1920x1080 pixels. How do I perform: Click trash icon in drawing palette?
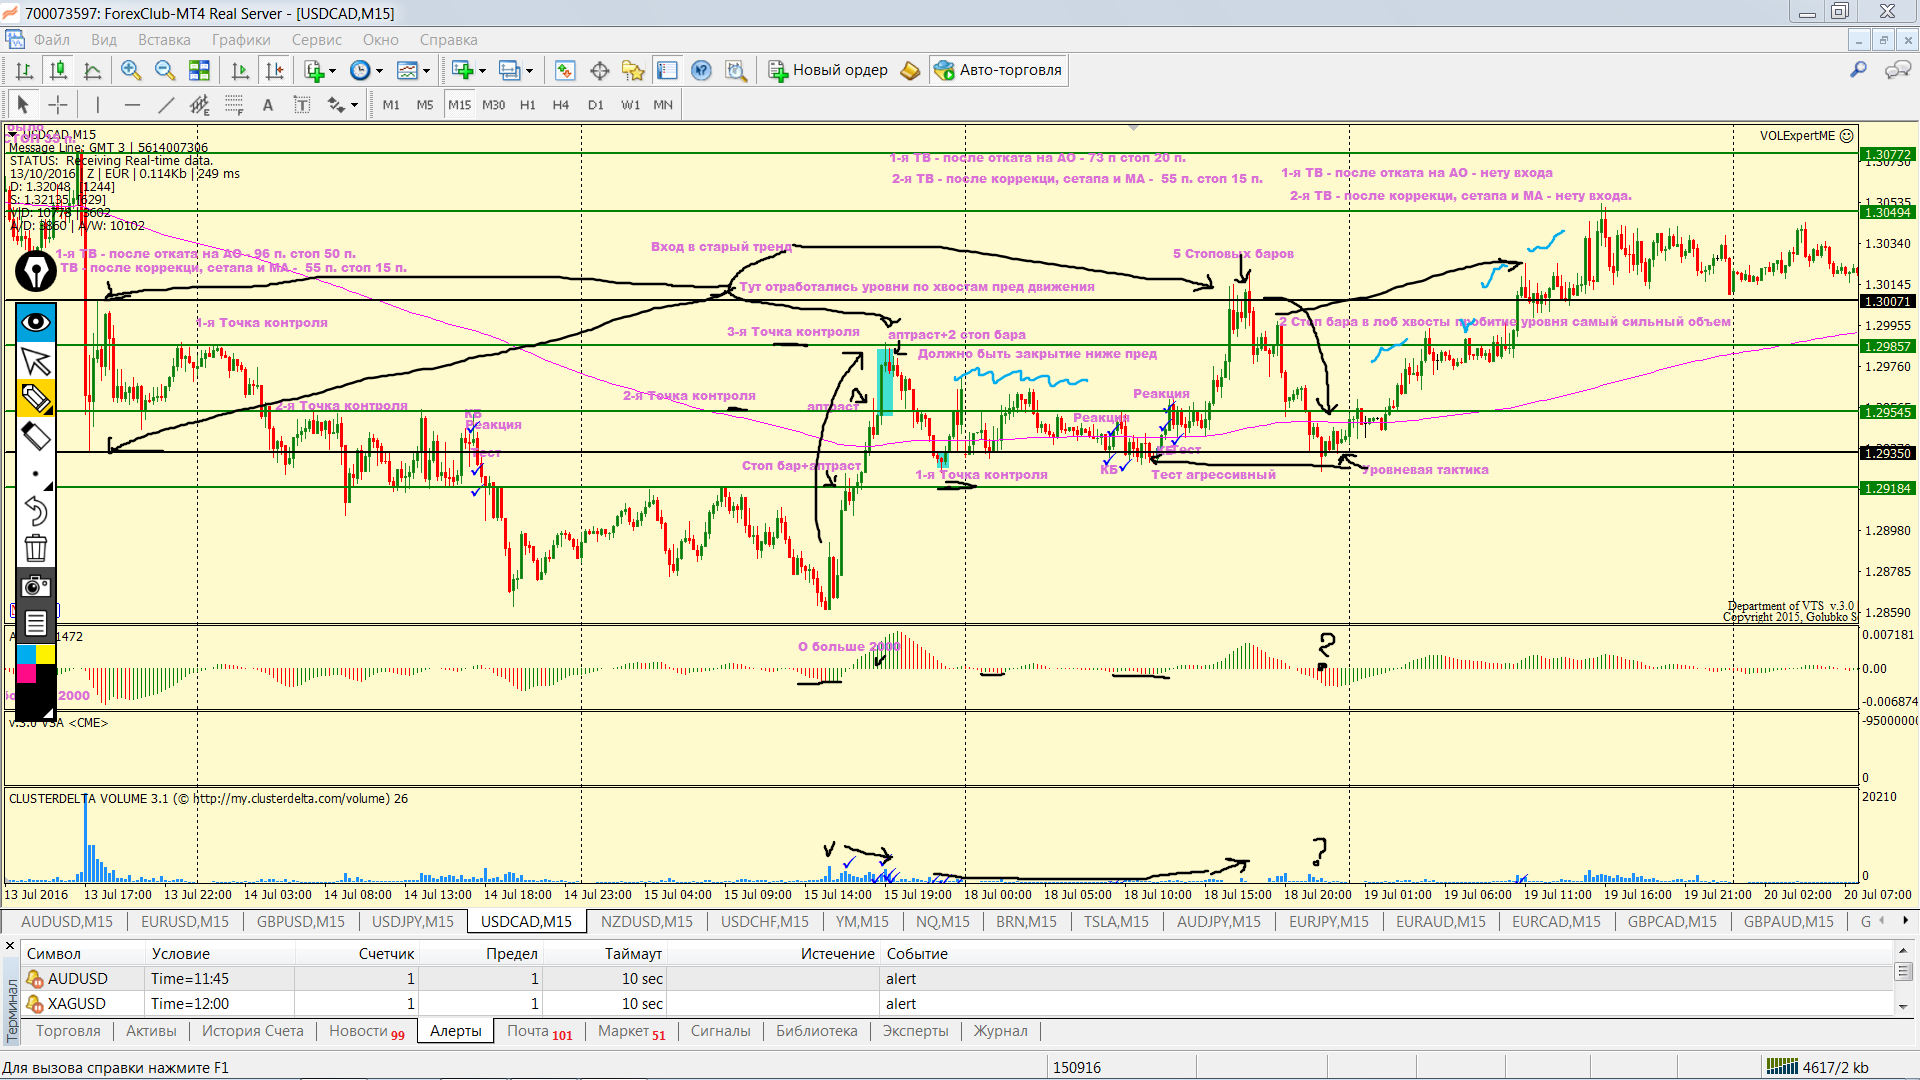click(36, 548)
